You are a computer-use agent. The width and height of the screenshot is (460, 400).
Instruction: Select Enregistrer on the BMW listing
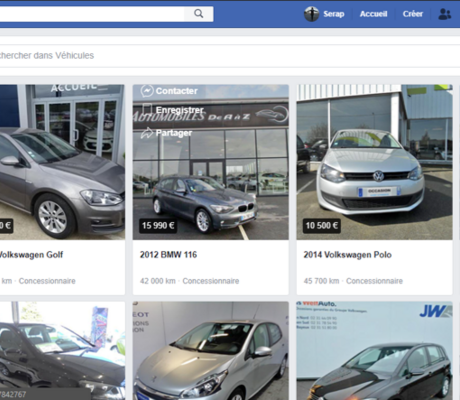pos(179,110)
